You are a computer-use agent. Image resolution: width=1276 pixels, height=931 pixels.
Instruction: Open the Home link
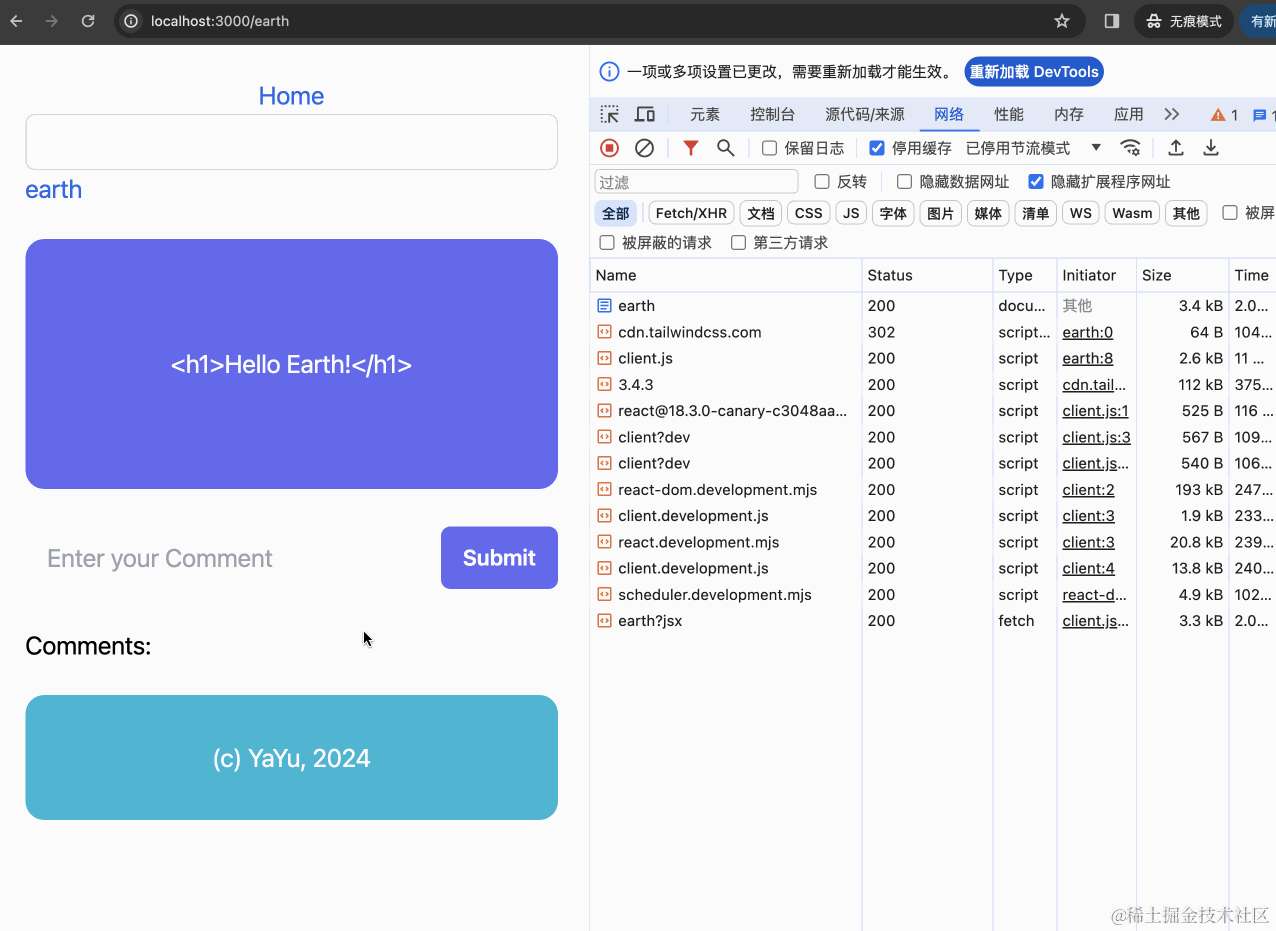pyautogui.click(x=291, y=95)
